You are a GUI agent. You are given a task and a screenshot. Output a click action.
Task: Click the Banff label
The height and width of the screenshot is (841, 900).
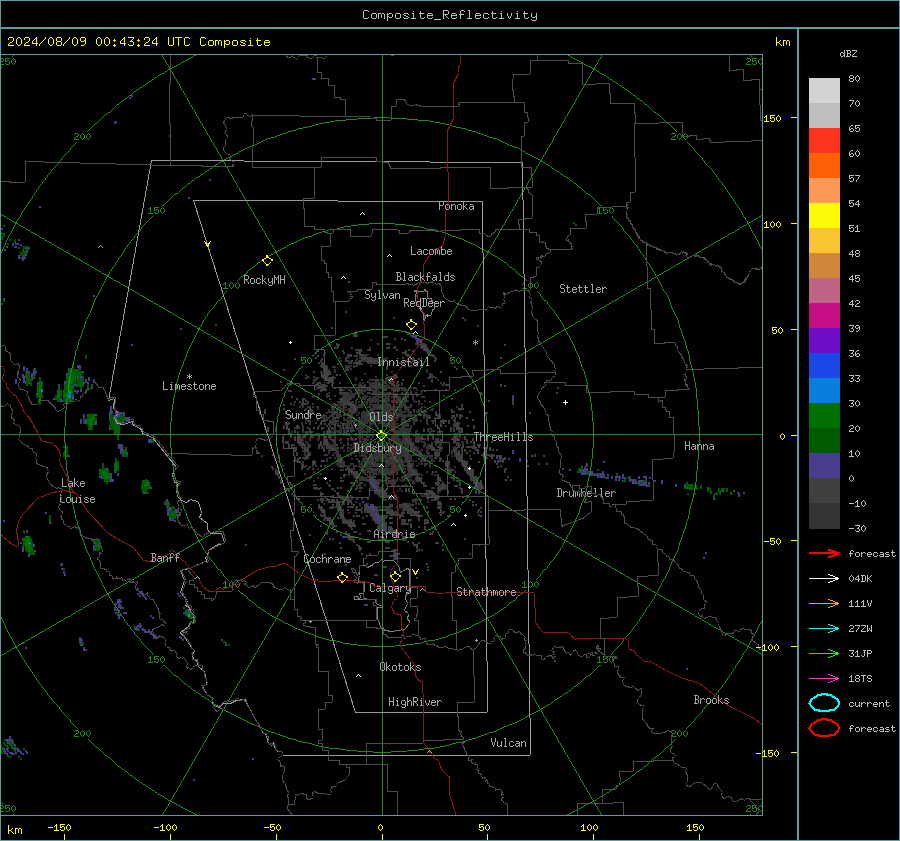click(x=165, y=557)
